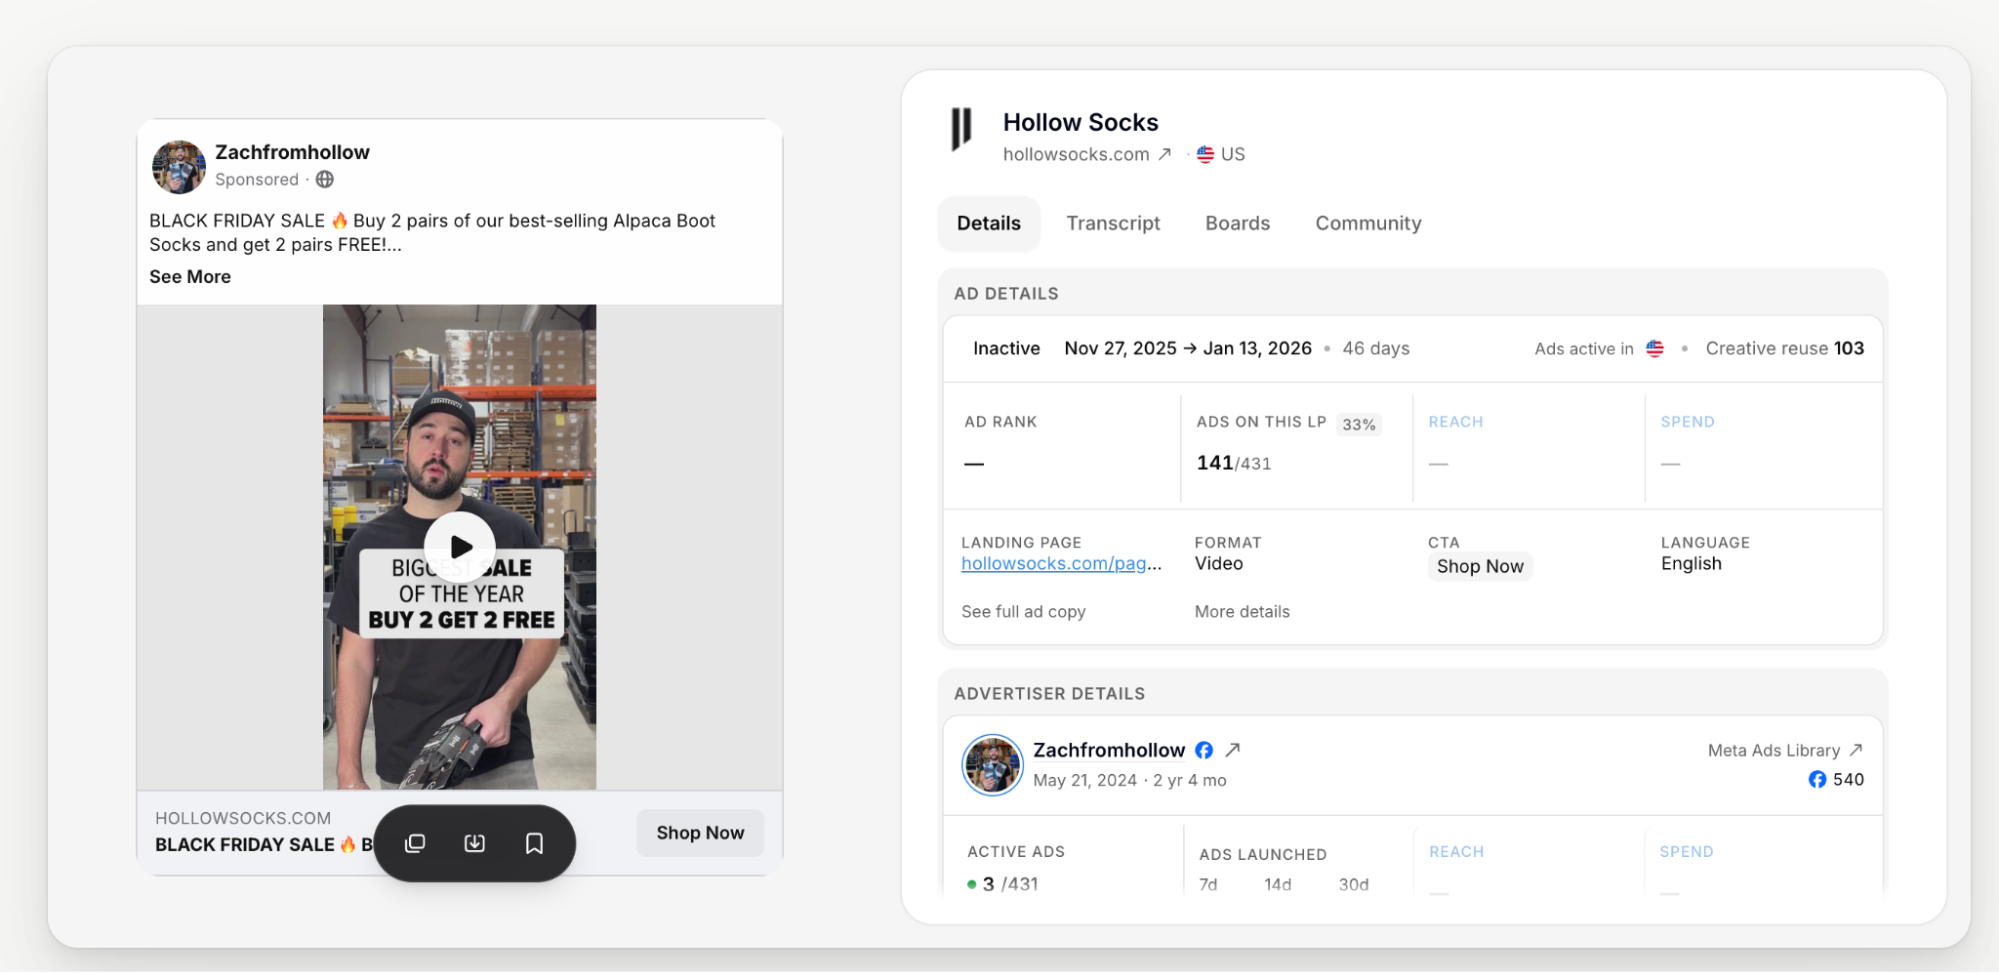Click the "Nov 27, 2025 → Jan 13, 2026" date range

point(1188,348)
